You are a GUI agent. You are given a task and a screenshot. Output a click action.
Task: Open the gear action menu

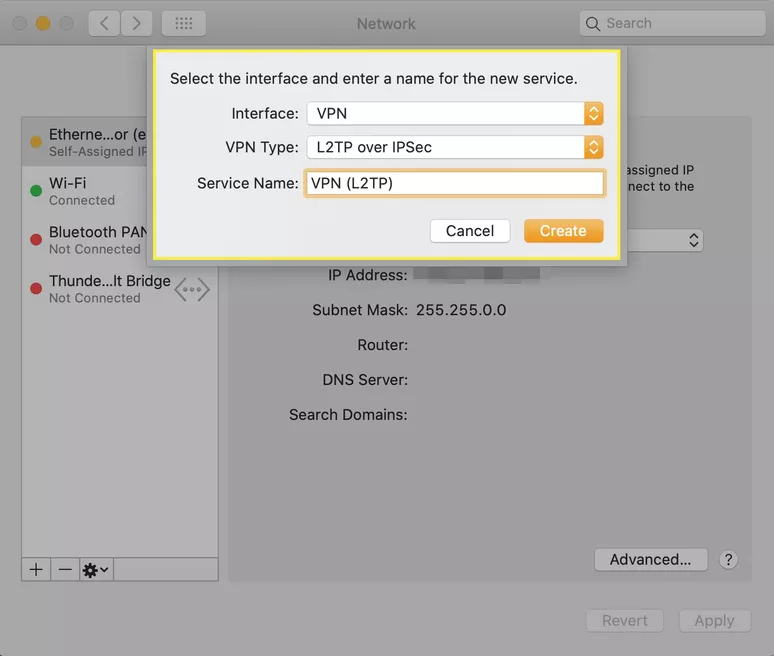click(96, 570)
